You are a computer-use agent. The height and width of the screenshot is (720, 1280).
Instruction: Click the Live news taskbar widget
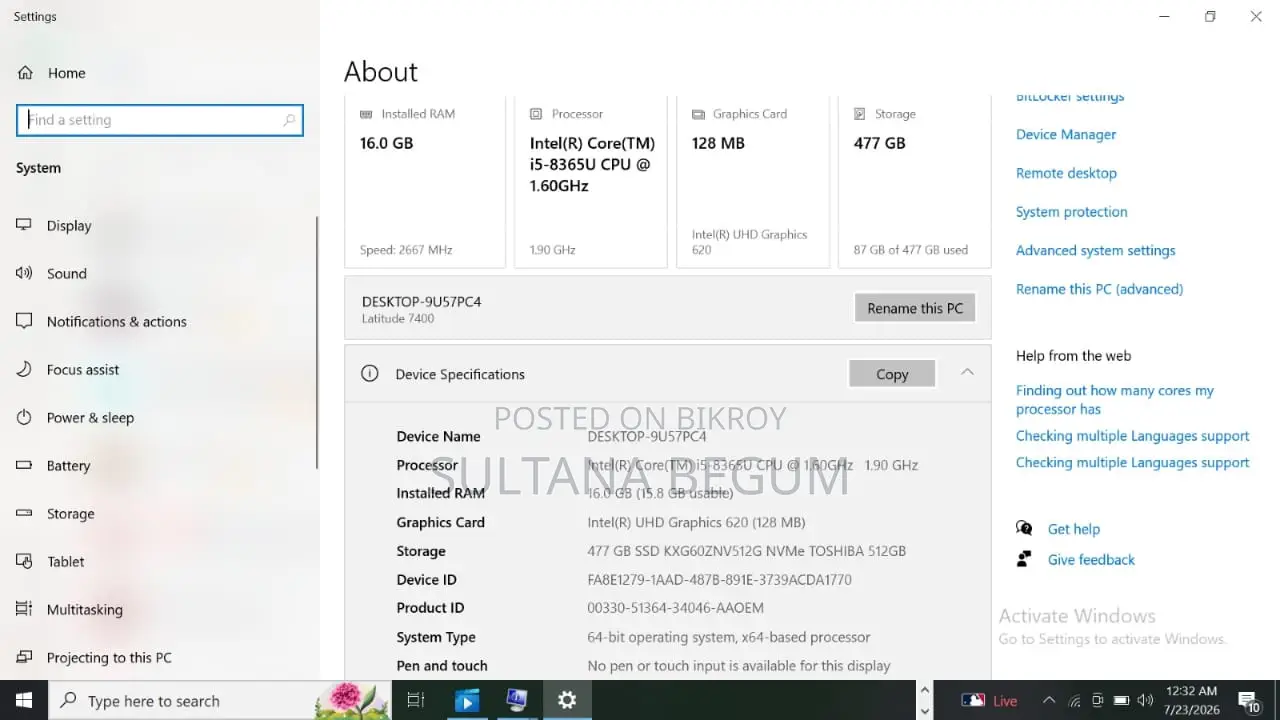point(989,701)
